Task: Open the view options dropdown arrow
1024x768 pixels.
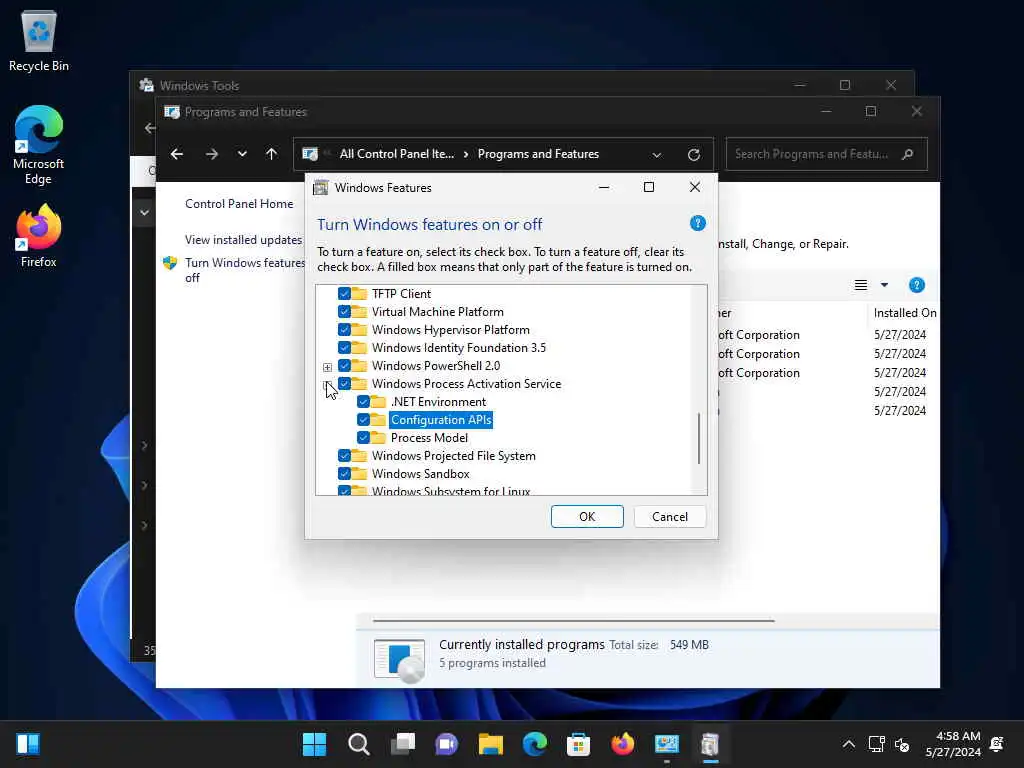Action: pyautogui.click(x=884, y=285)
